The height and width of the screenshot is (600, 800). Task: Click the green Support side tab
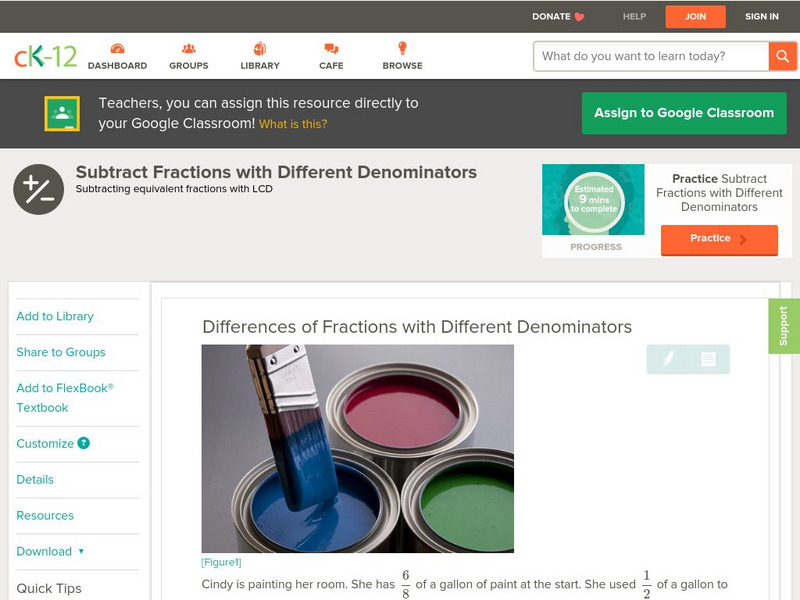point(784,326)
